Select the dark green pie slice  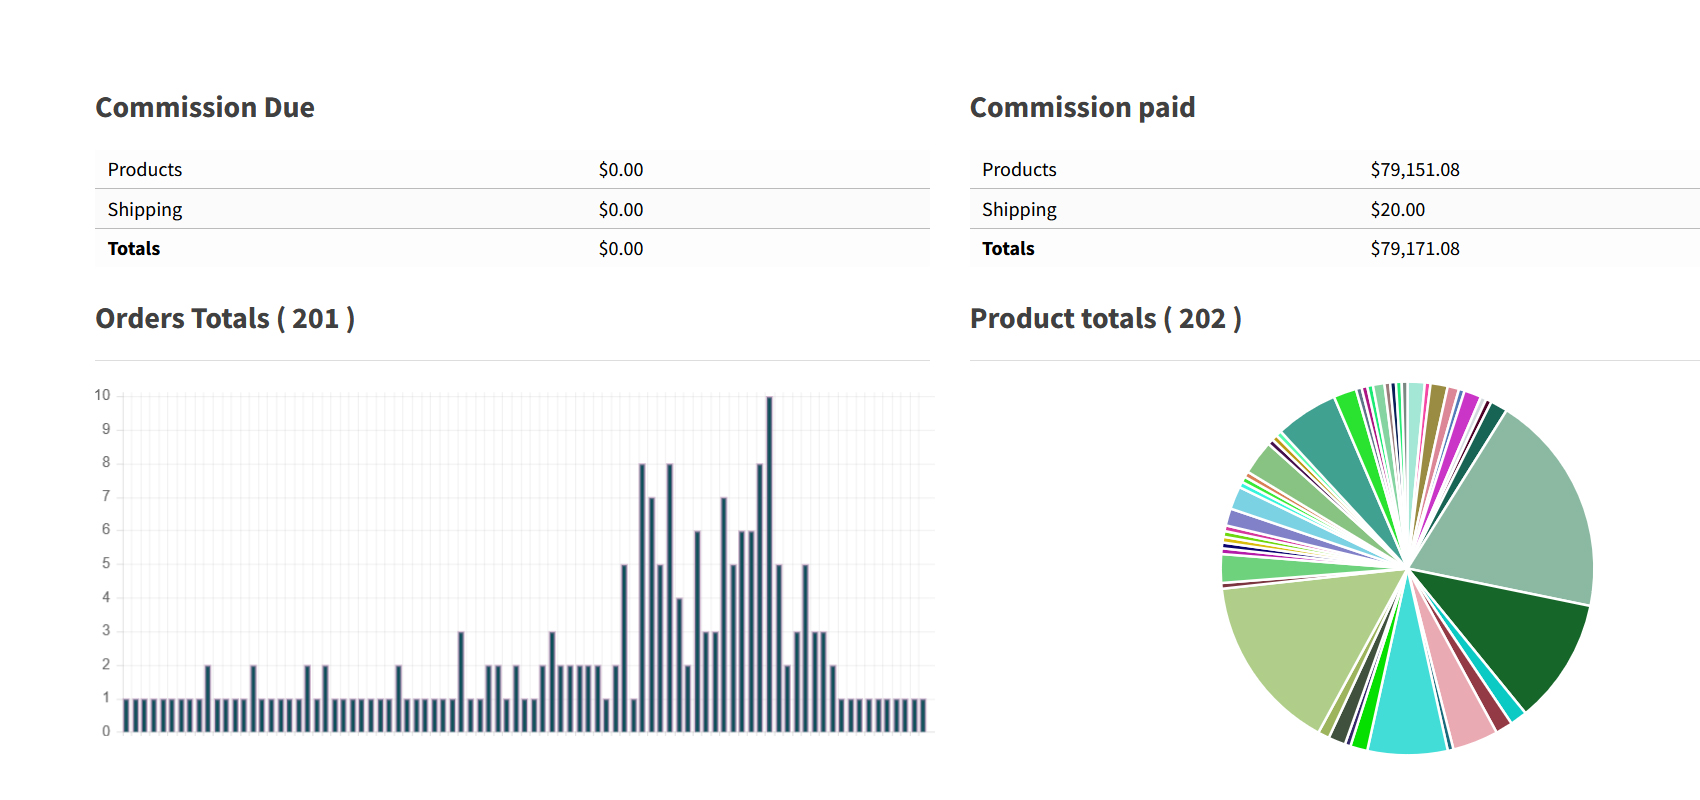[x=1510, y=630]
